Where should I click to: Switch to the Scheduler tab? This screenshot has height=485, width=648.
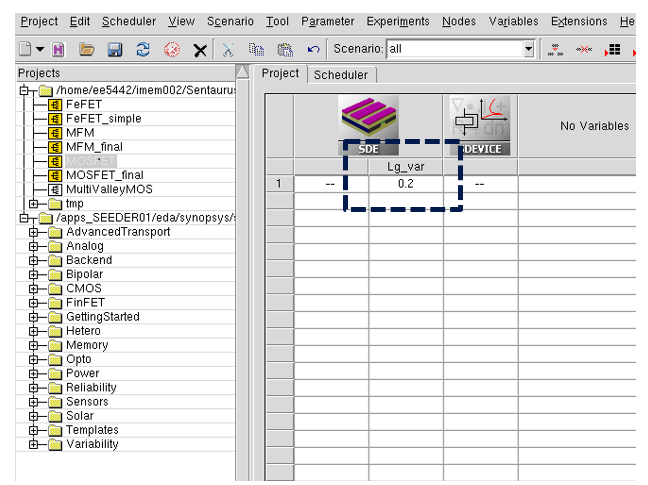340,74
